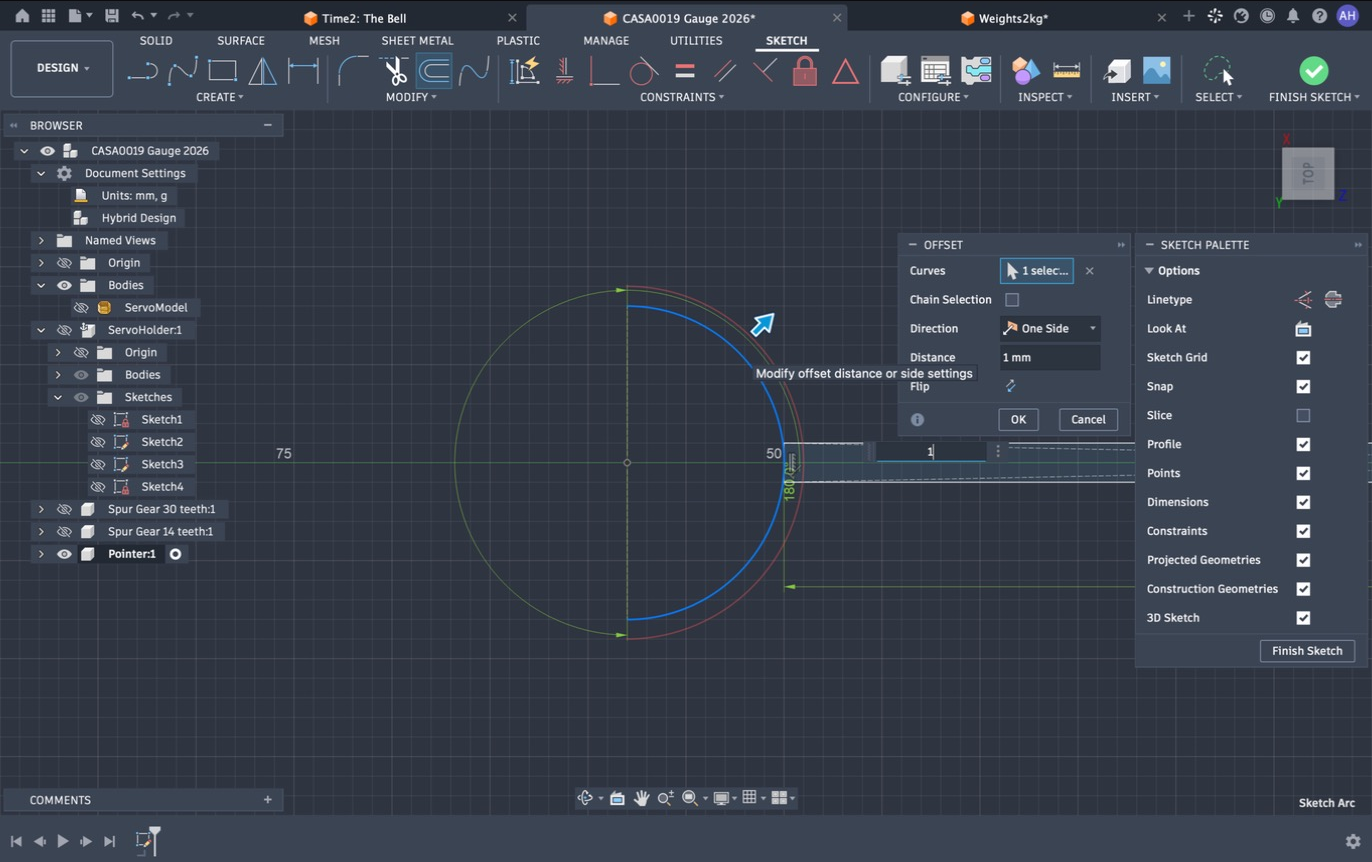Open the notifications bell

click(x=1293, y=16)
